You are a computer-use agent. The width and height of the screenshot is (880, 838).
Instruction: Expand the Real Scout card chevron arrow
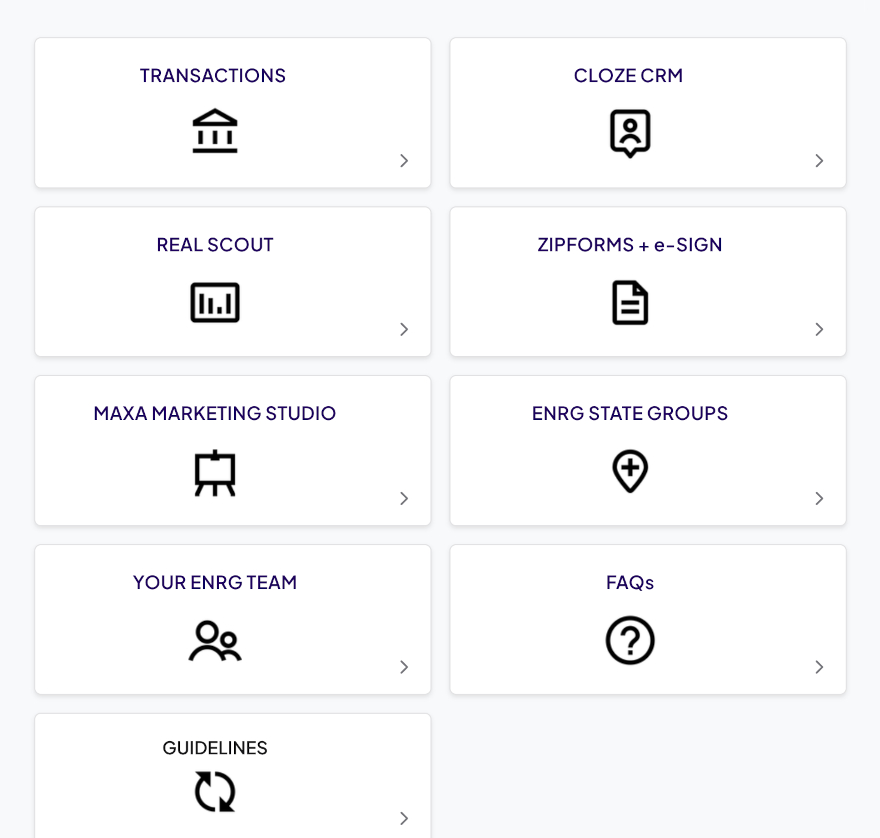pyautogui.click(x=404, y=330)
